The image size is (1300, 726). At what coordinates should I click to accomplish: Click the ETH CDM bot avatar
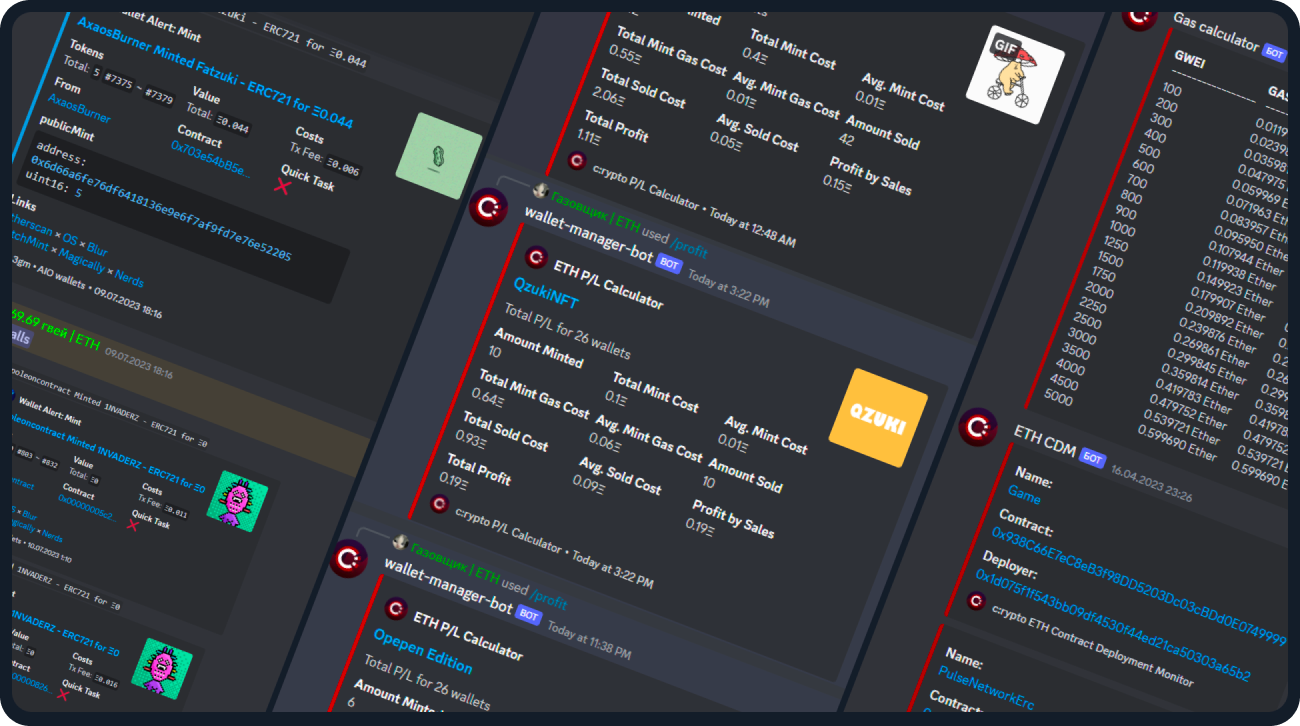[x=977, y=427]
